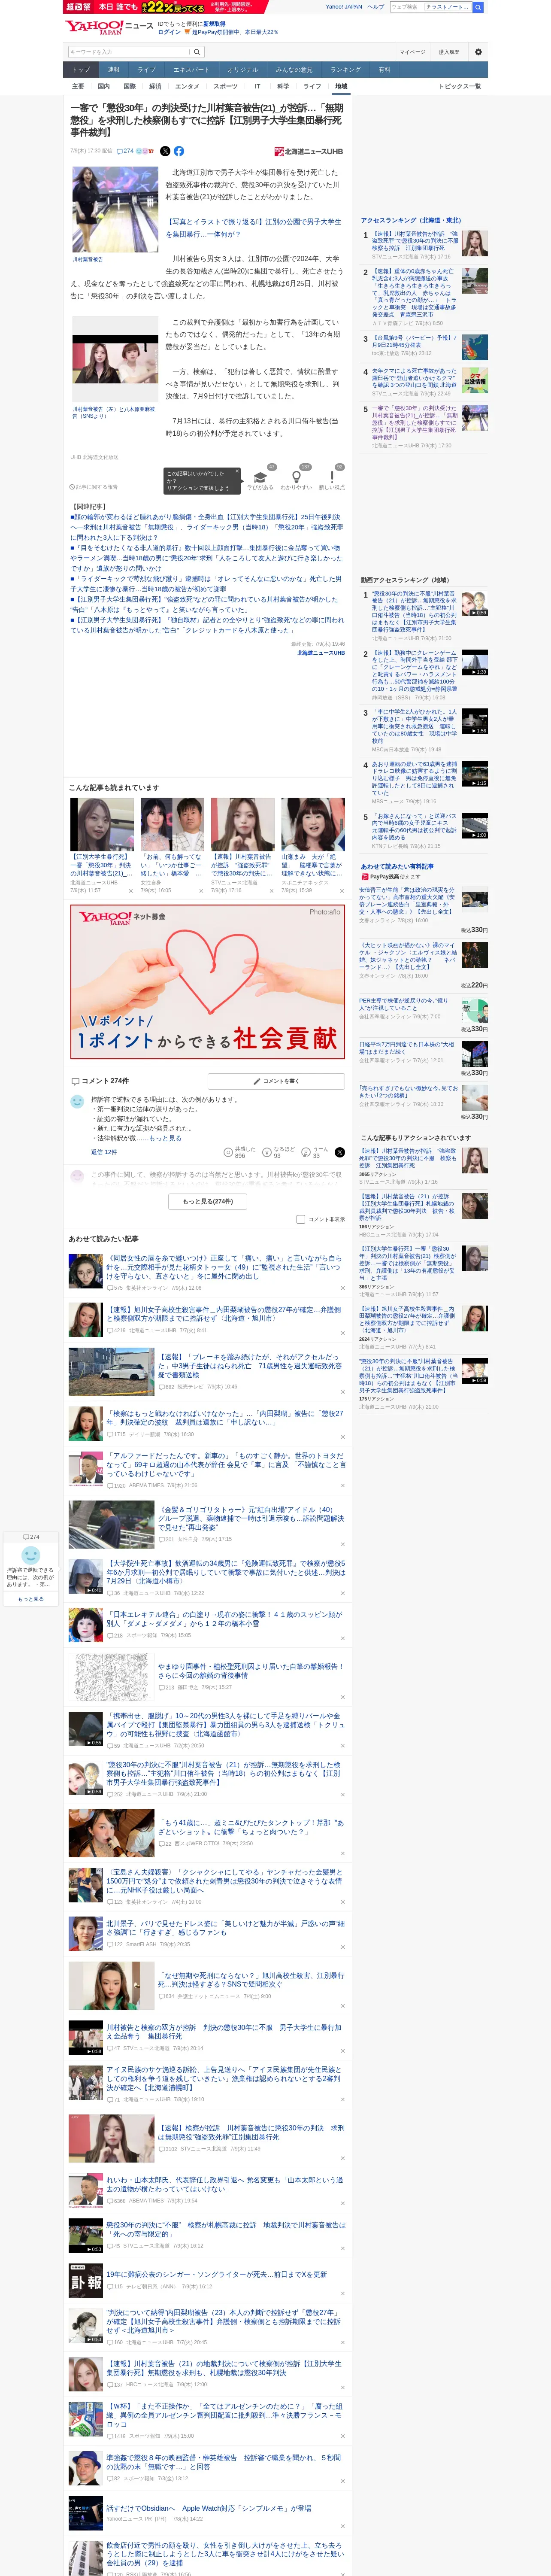Click the Yahoo! JAPAN News logo
This screenshot has height=2576, width=551.
(109, 27)
